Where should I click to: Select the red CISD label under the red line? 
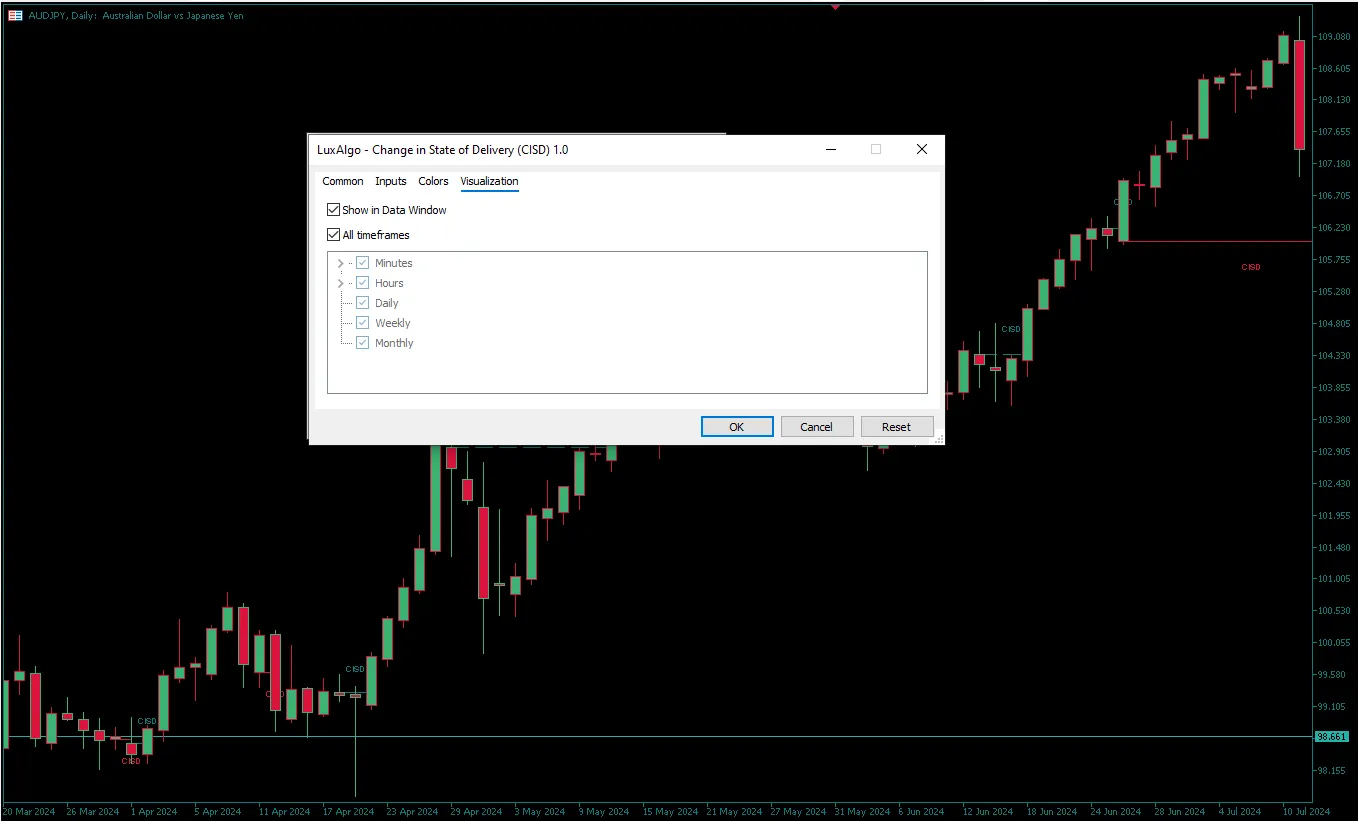point(1251,267)
